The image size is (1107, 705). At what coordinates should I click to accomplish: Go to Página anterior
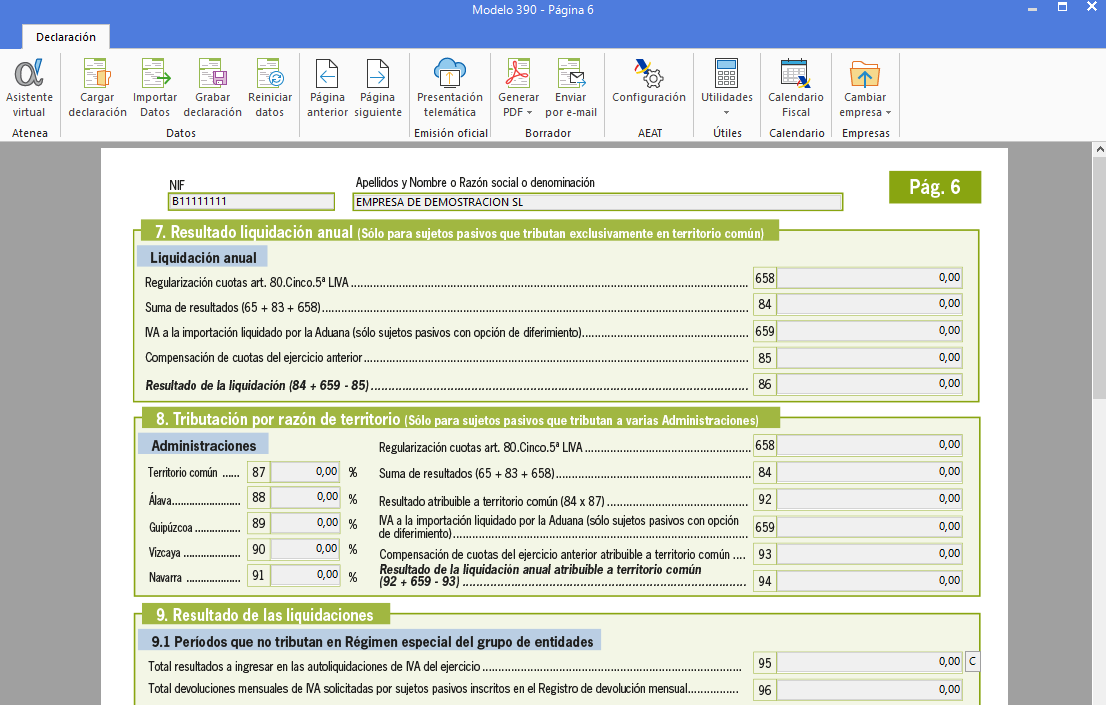point(328,88)
